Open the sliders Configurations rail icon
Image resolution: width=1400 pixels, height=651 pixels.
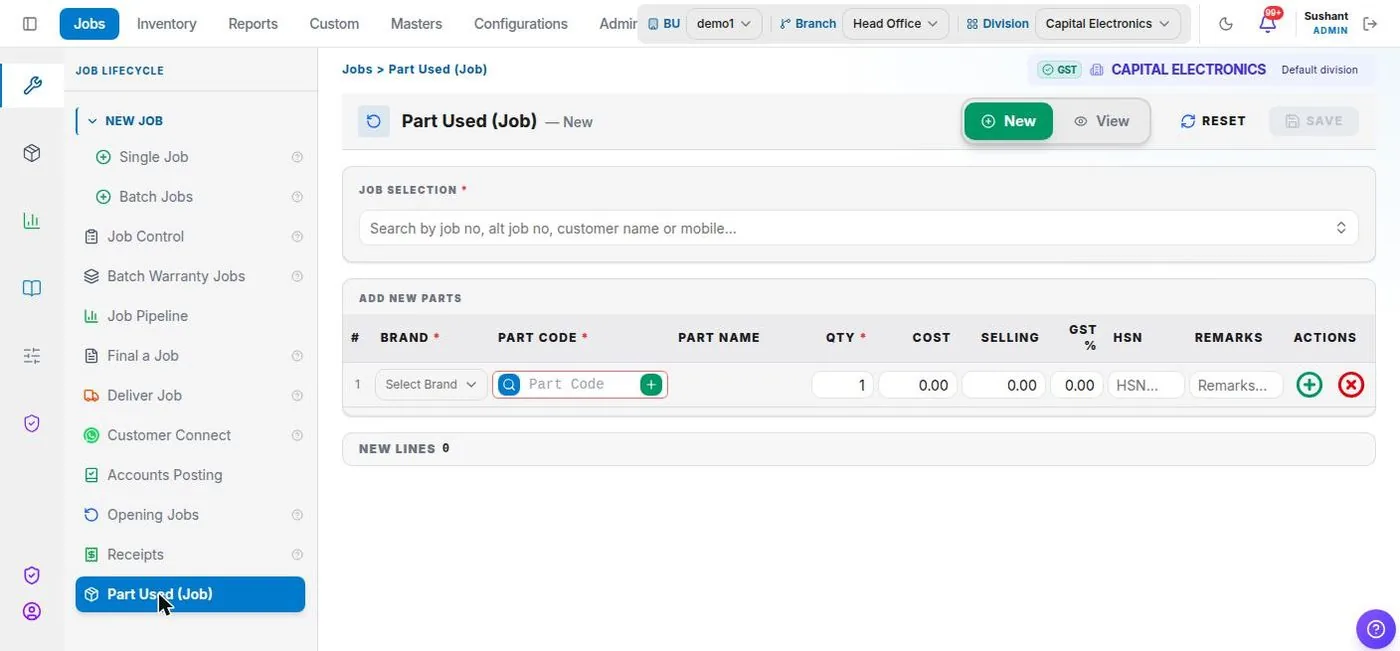coord(32,355)
